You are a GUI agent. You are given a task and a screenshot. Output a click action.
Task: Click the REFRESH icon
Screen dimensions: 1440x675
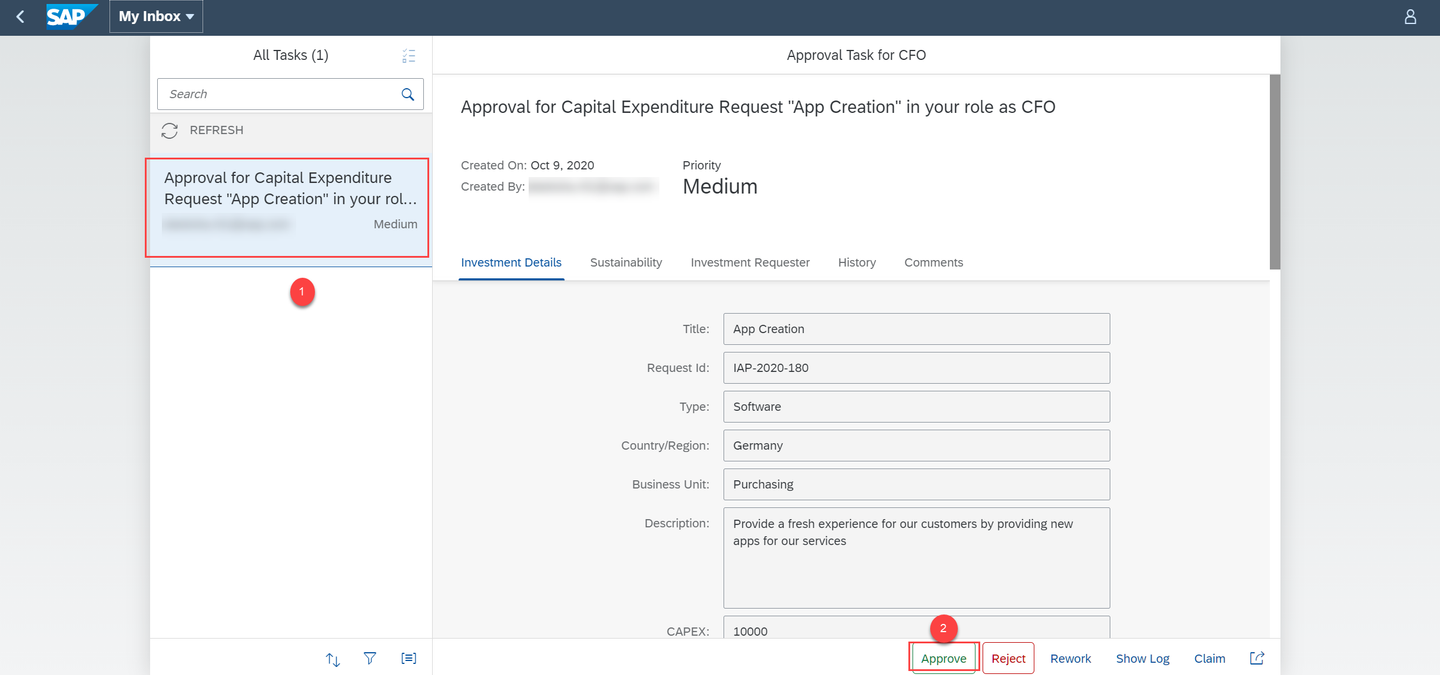coord(170,131)
